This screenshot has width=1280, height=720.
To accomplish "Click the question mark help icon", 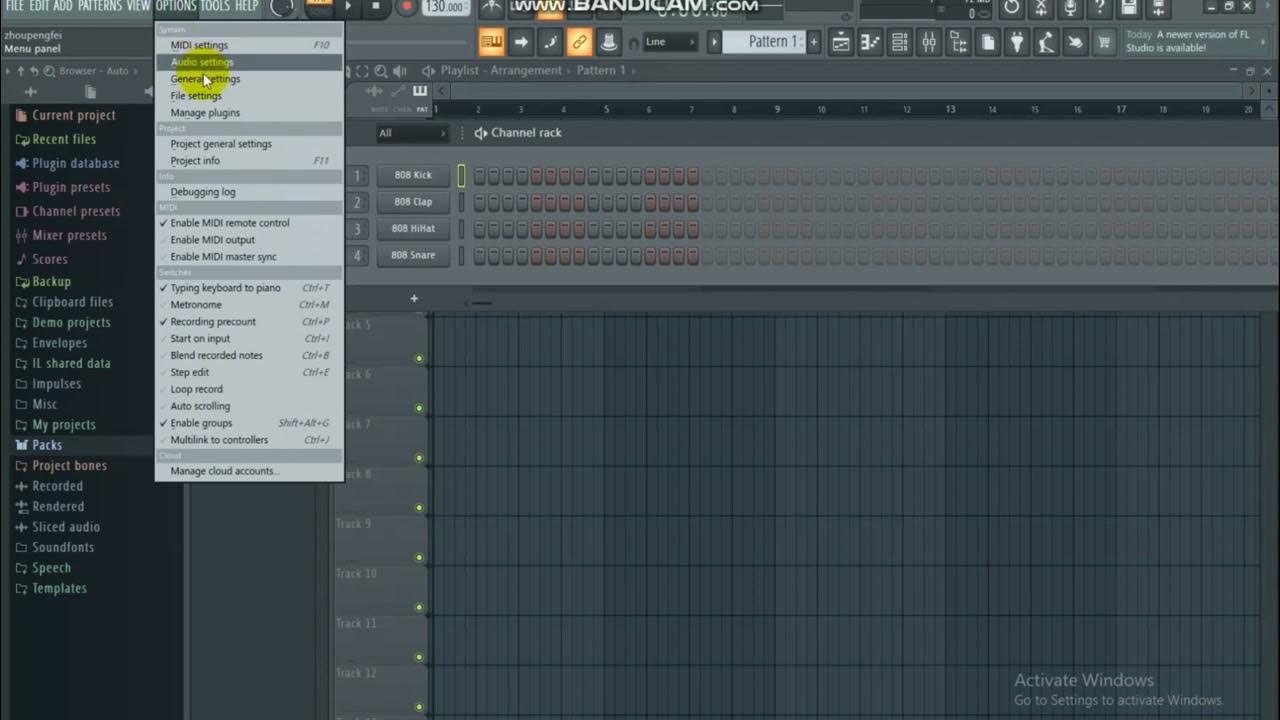I will pos(1100,8).
